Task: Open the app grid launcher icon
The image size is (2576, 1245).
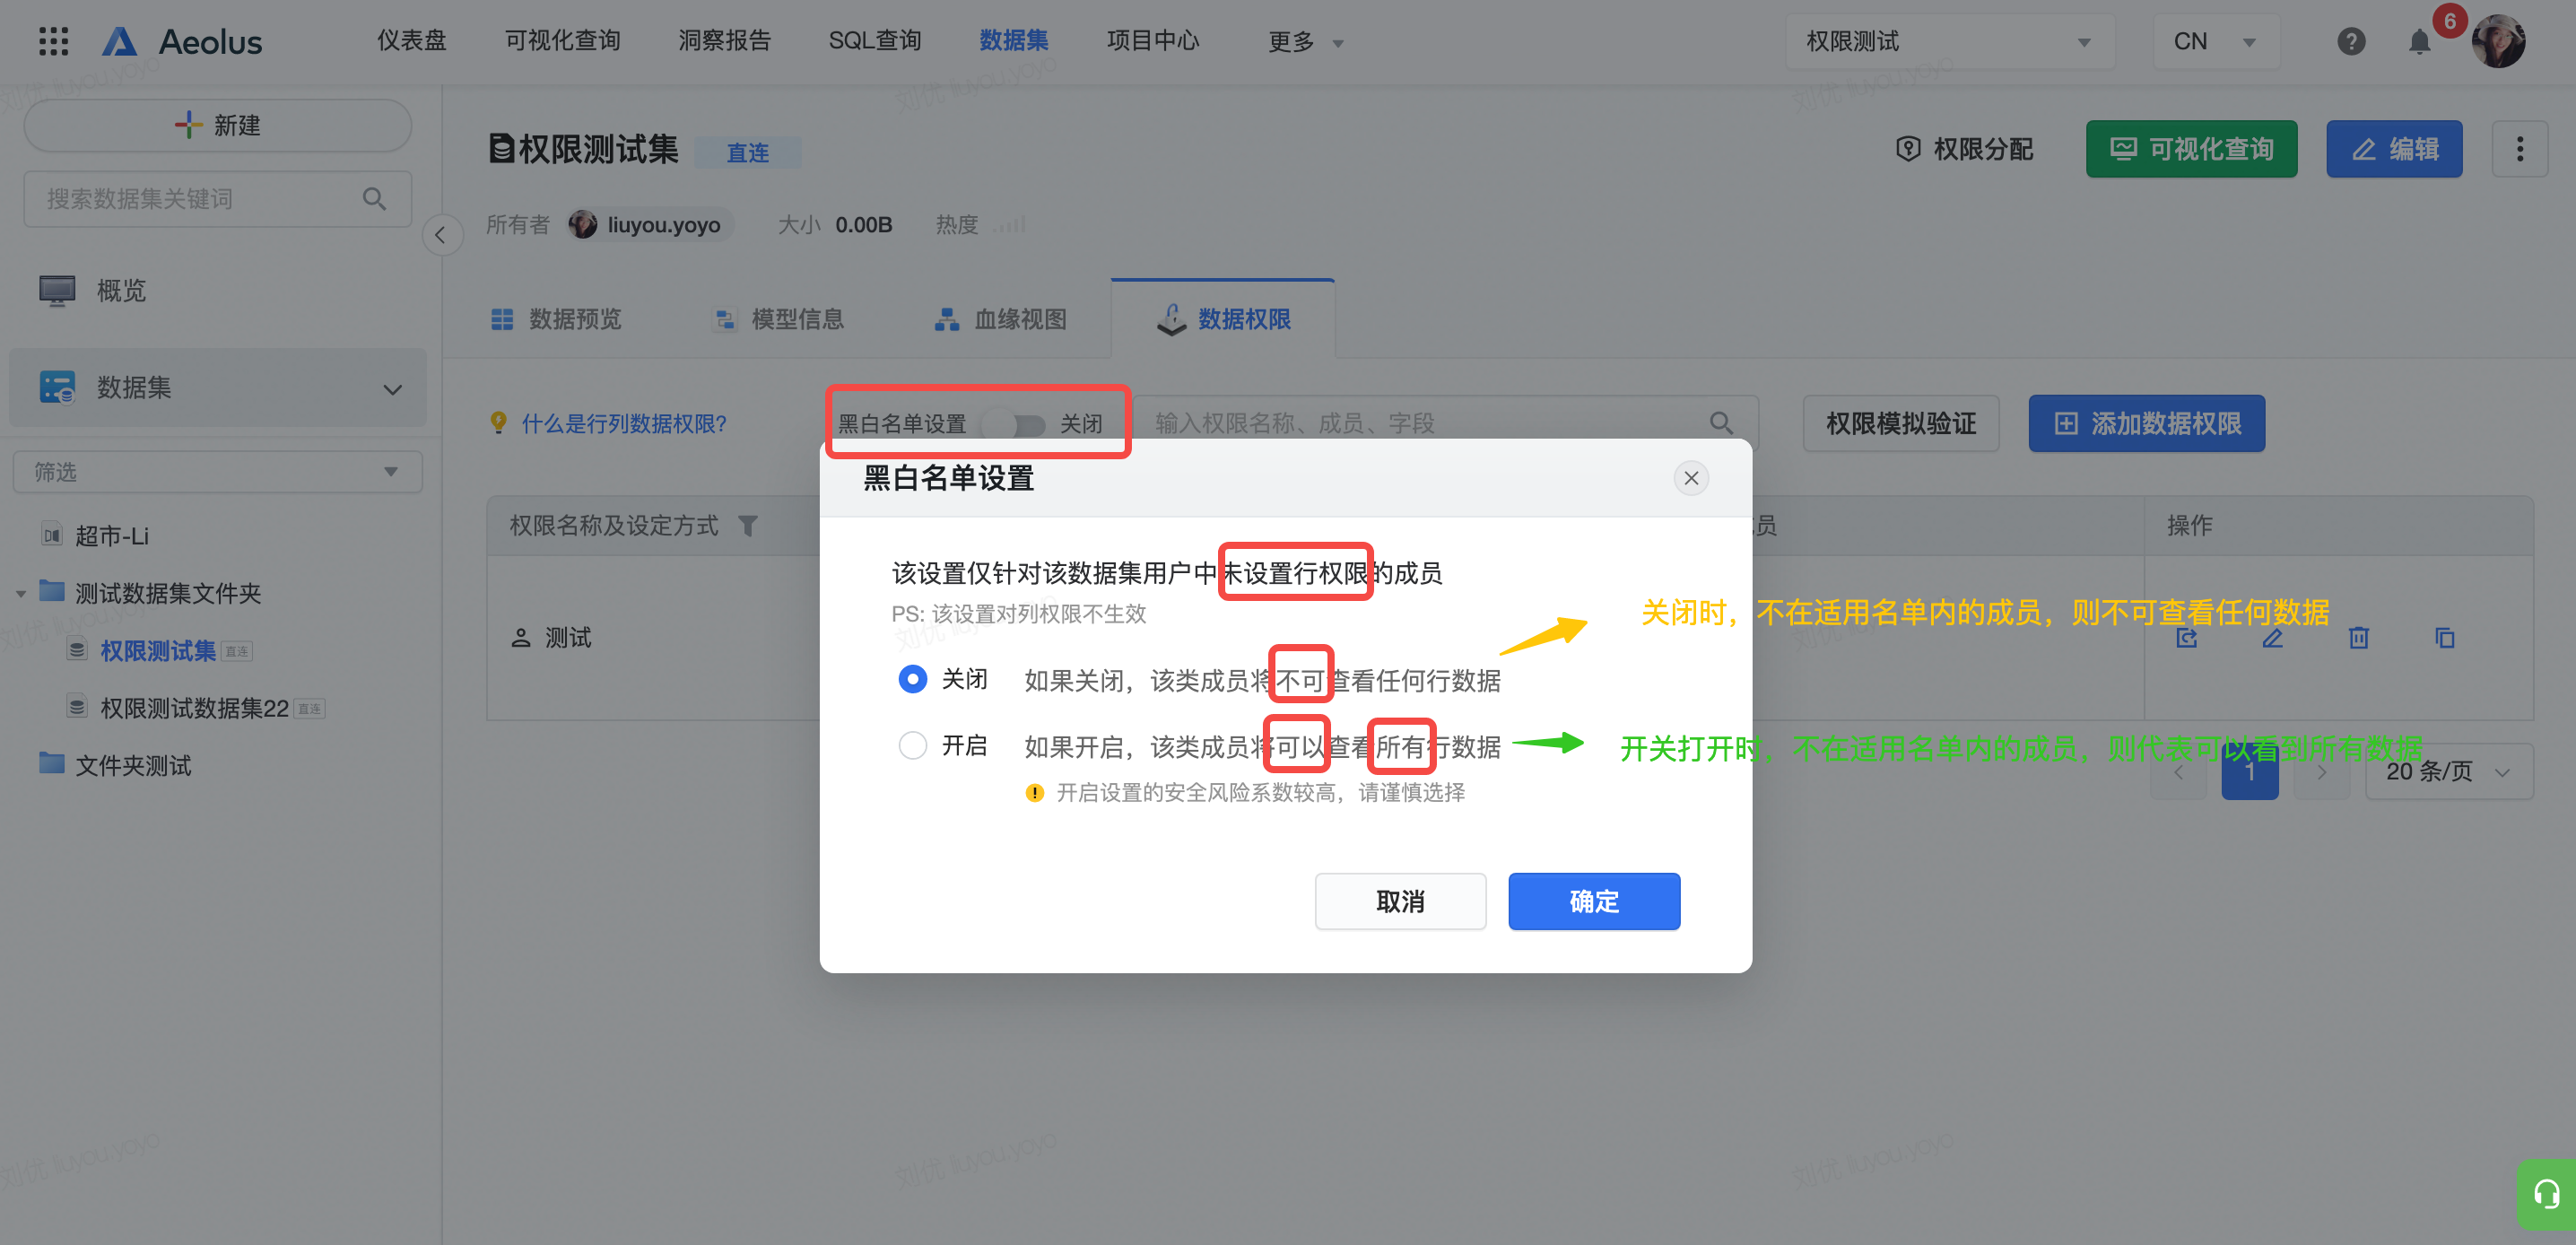Action: [53, 41]
